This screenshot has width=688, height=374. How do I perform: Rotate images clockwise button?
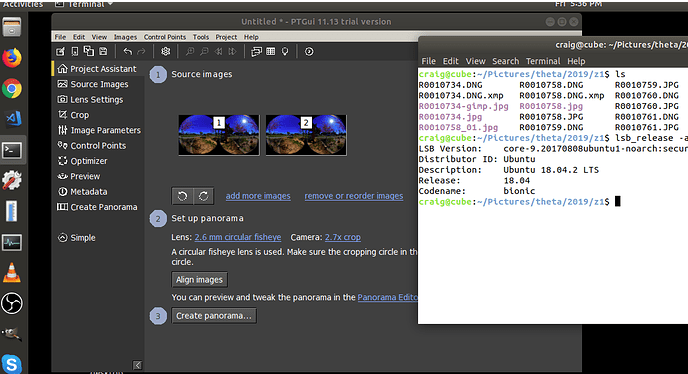pyautogui.click(x=204, y=196)
